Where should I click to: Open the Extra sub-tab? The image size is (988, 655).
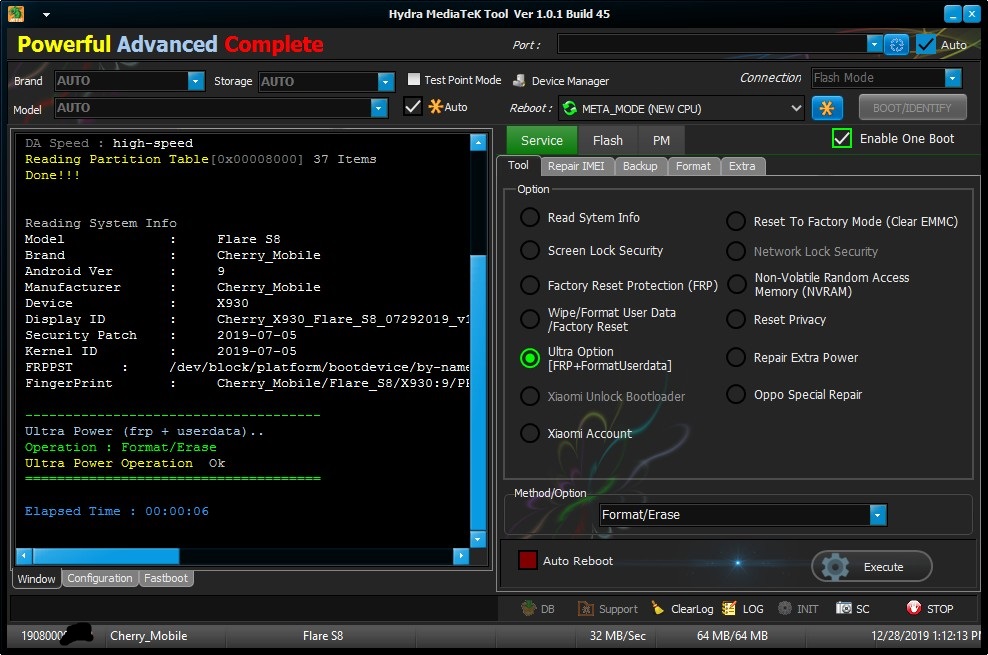click(742, 166)
